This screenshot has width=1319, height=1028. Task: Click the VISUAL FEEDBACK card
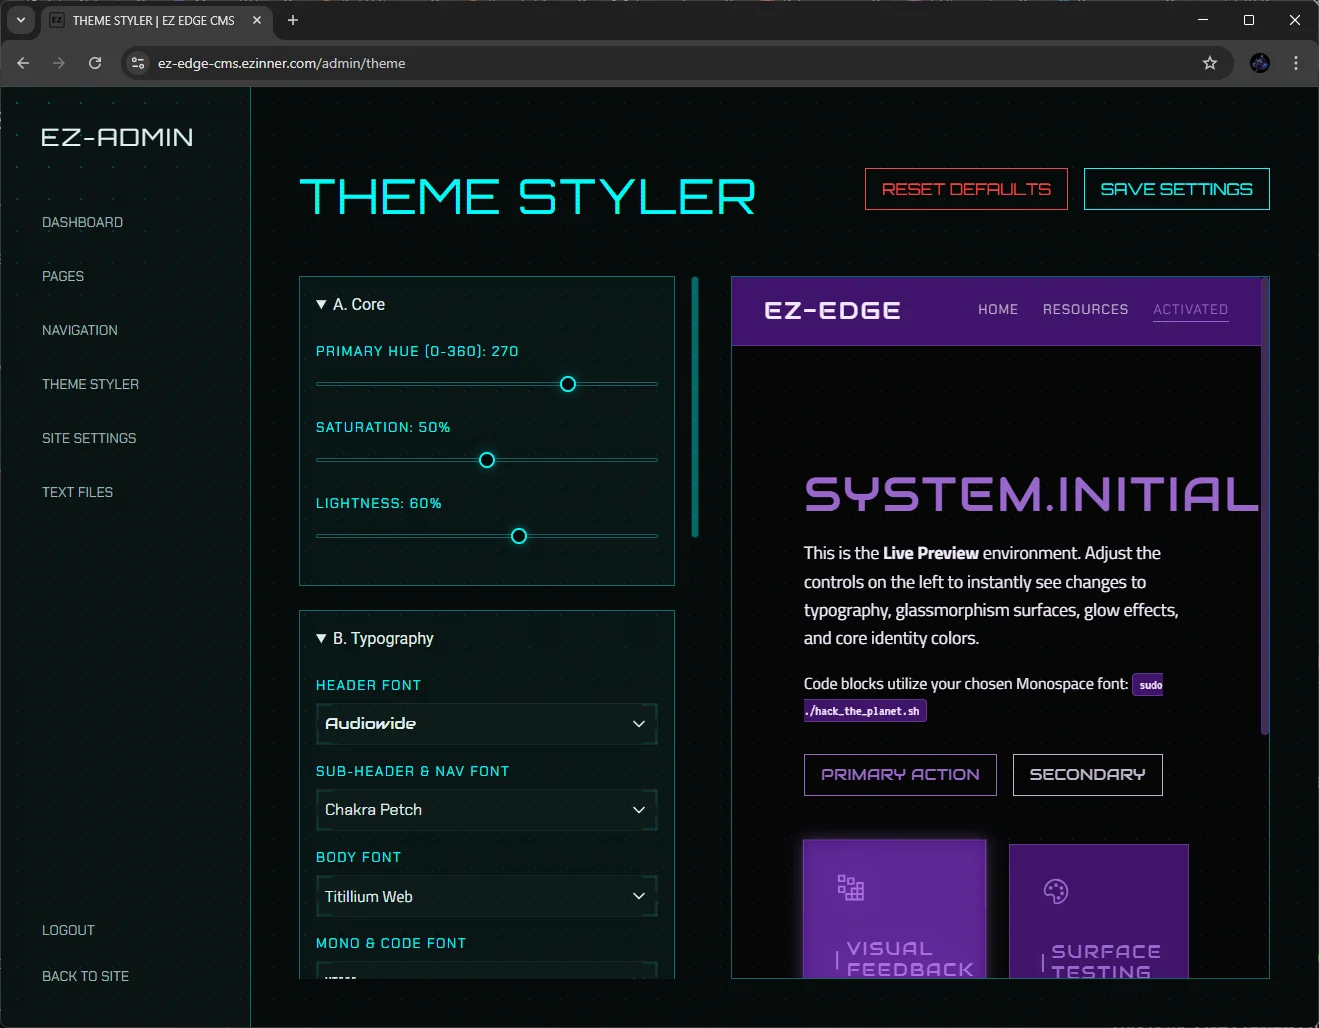point(895,909)
